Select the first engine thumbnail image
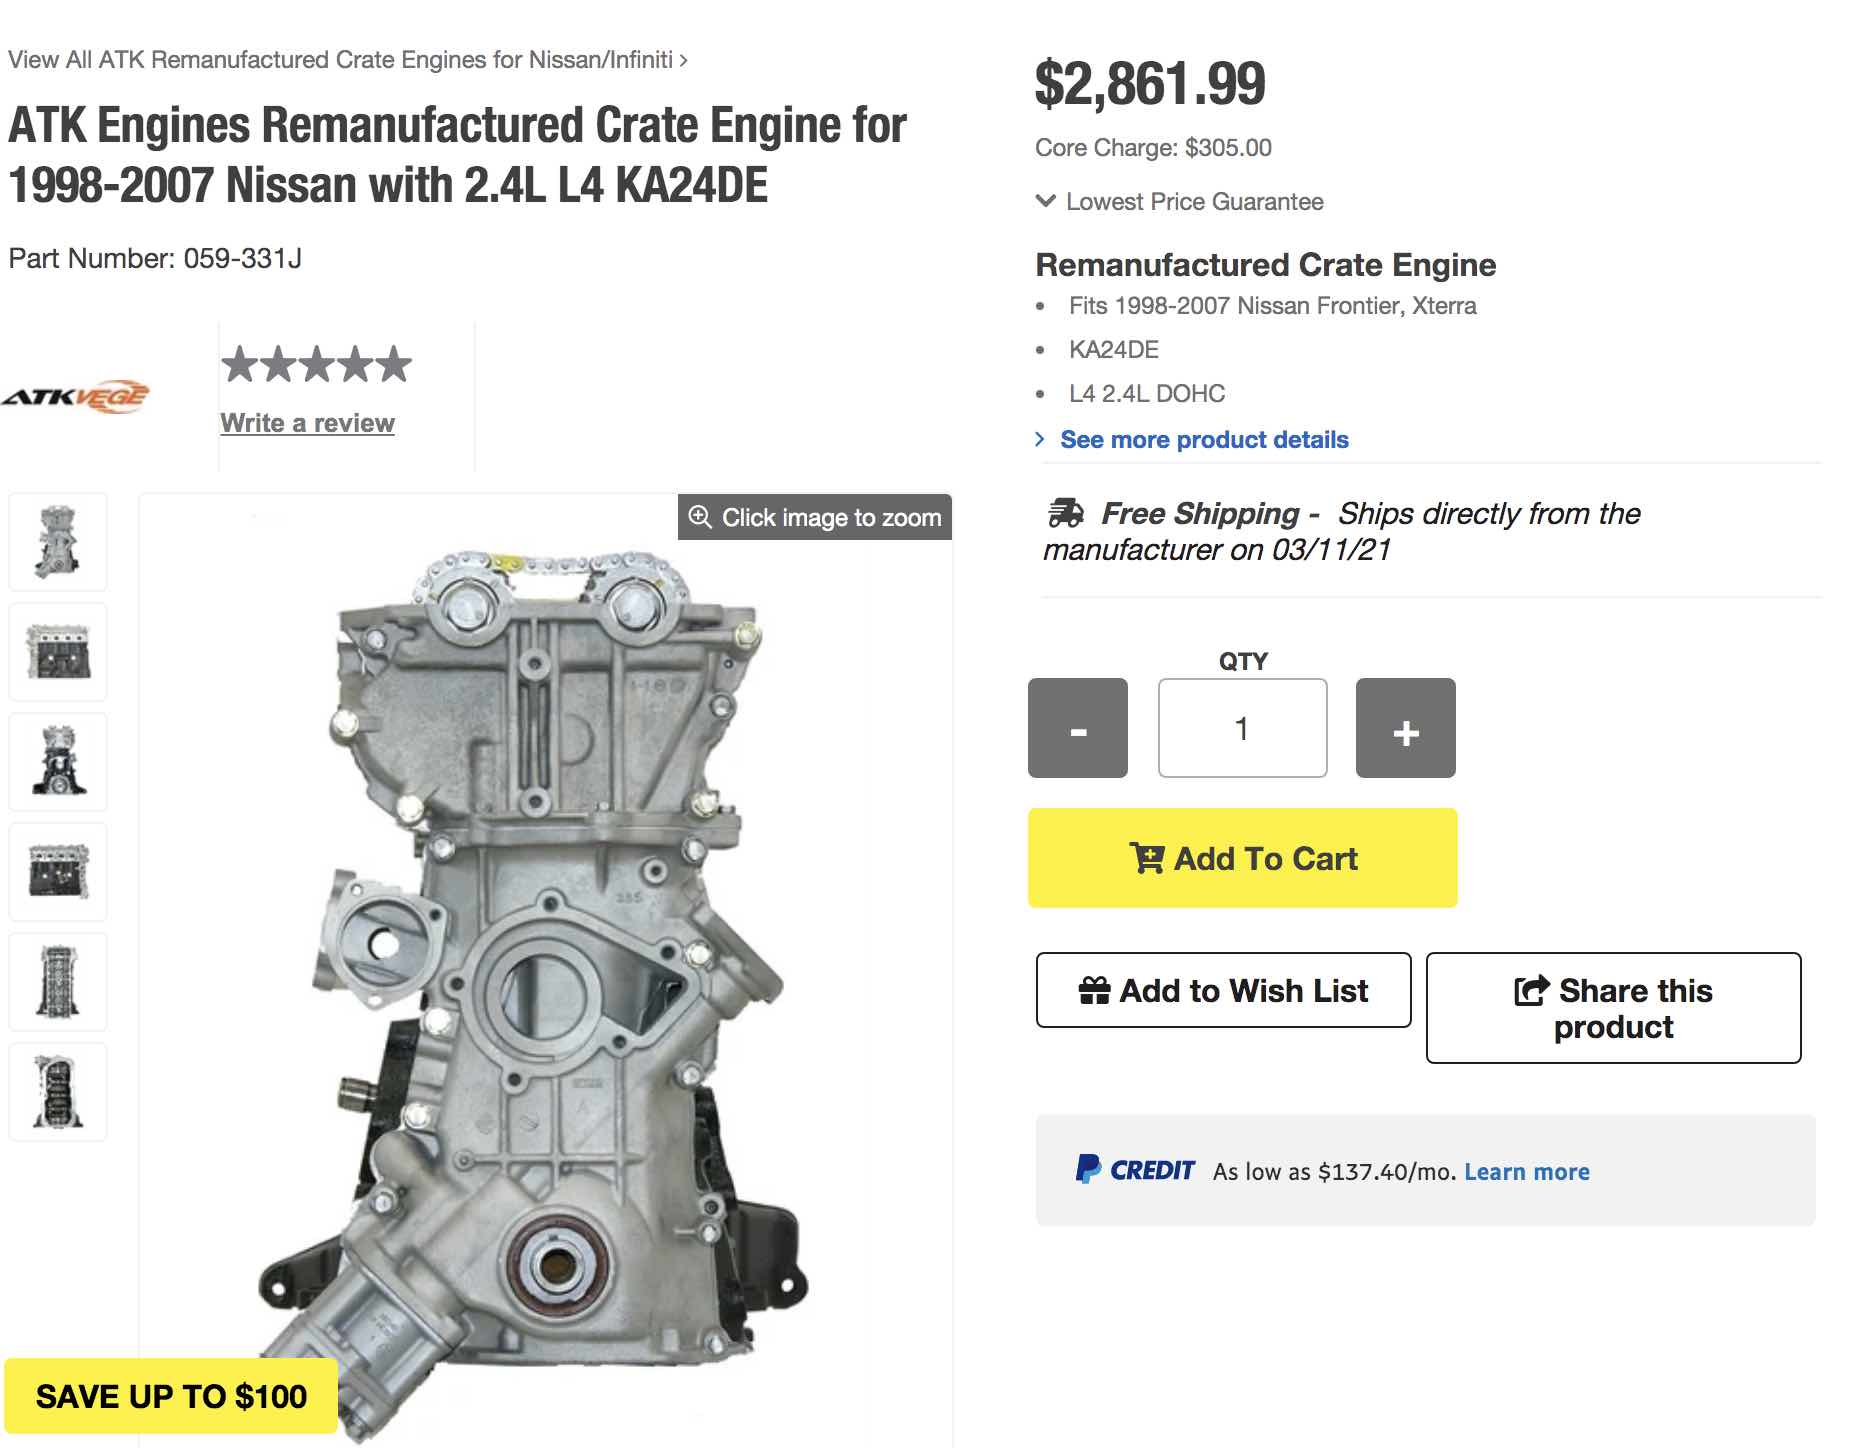Screen dimensions: 1856x1448 coord(58,542)
